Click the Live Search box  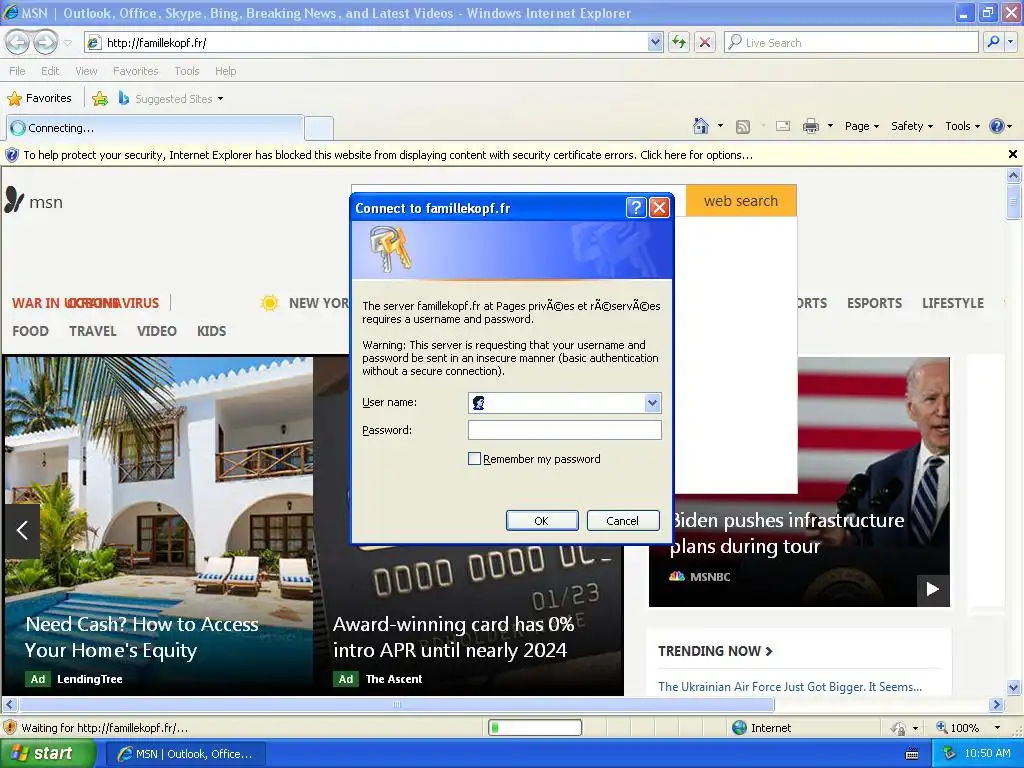tap(851, 42)
